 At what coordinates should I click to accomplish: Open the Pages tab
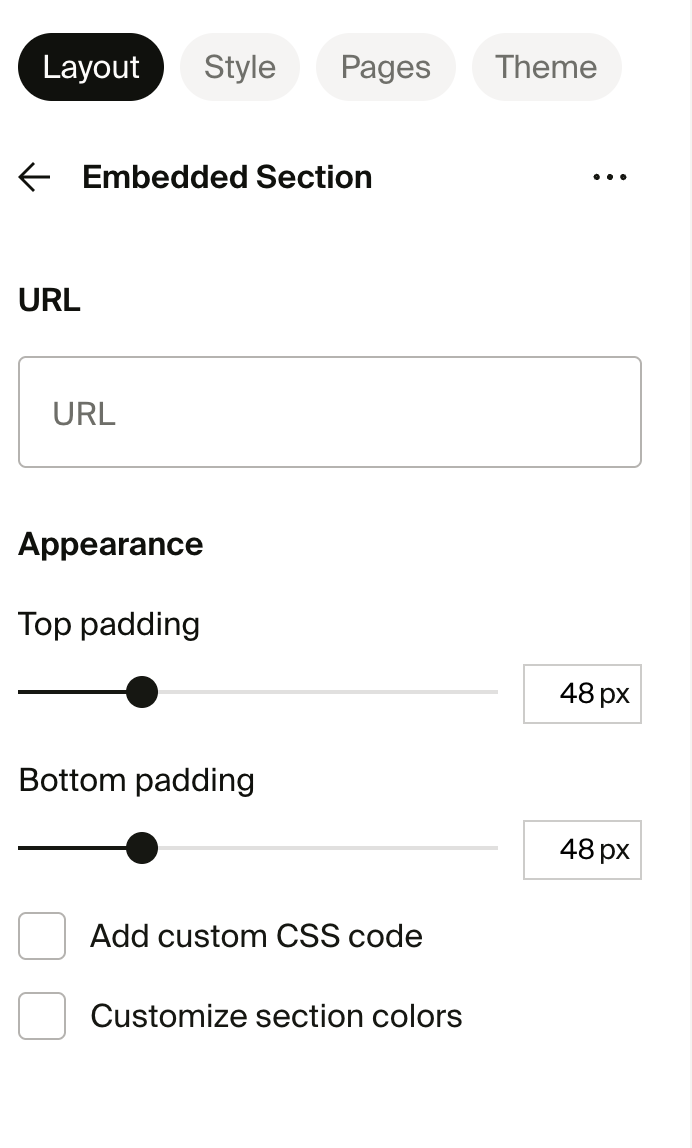(386, 67)
